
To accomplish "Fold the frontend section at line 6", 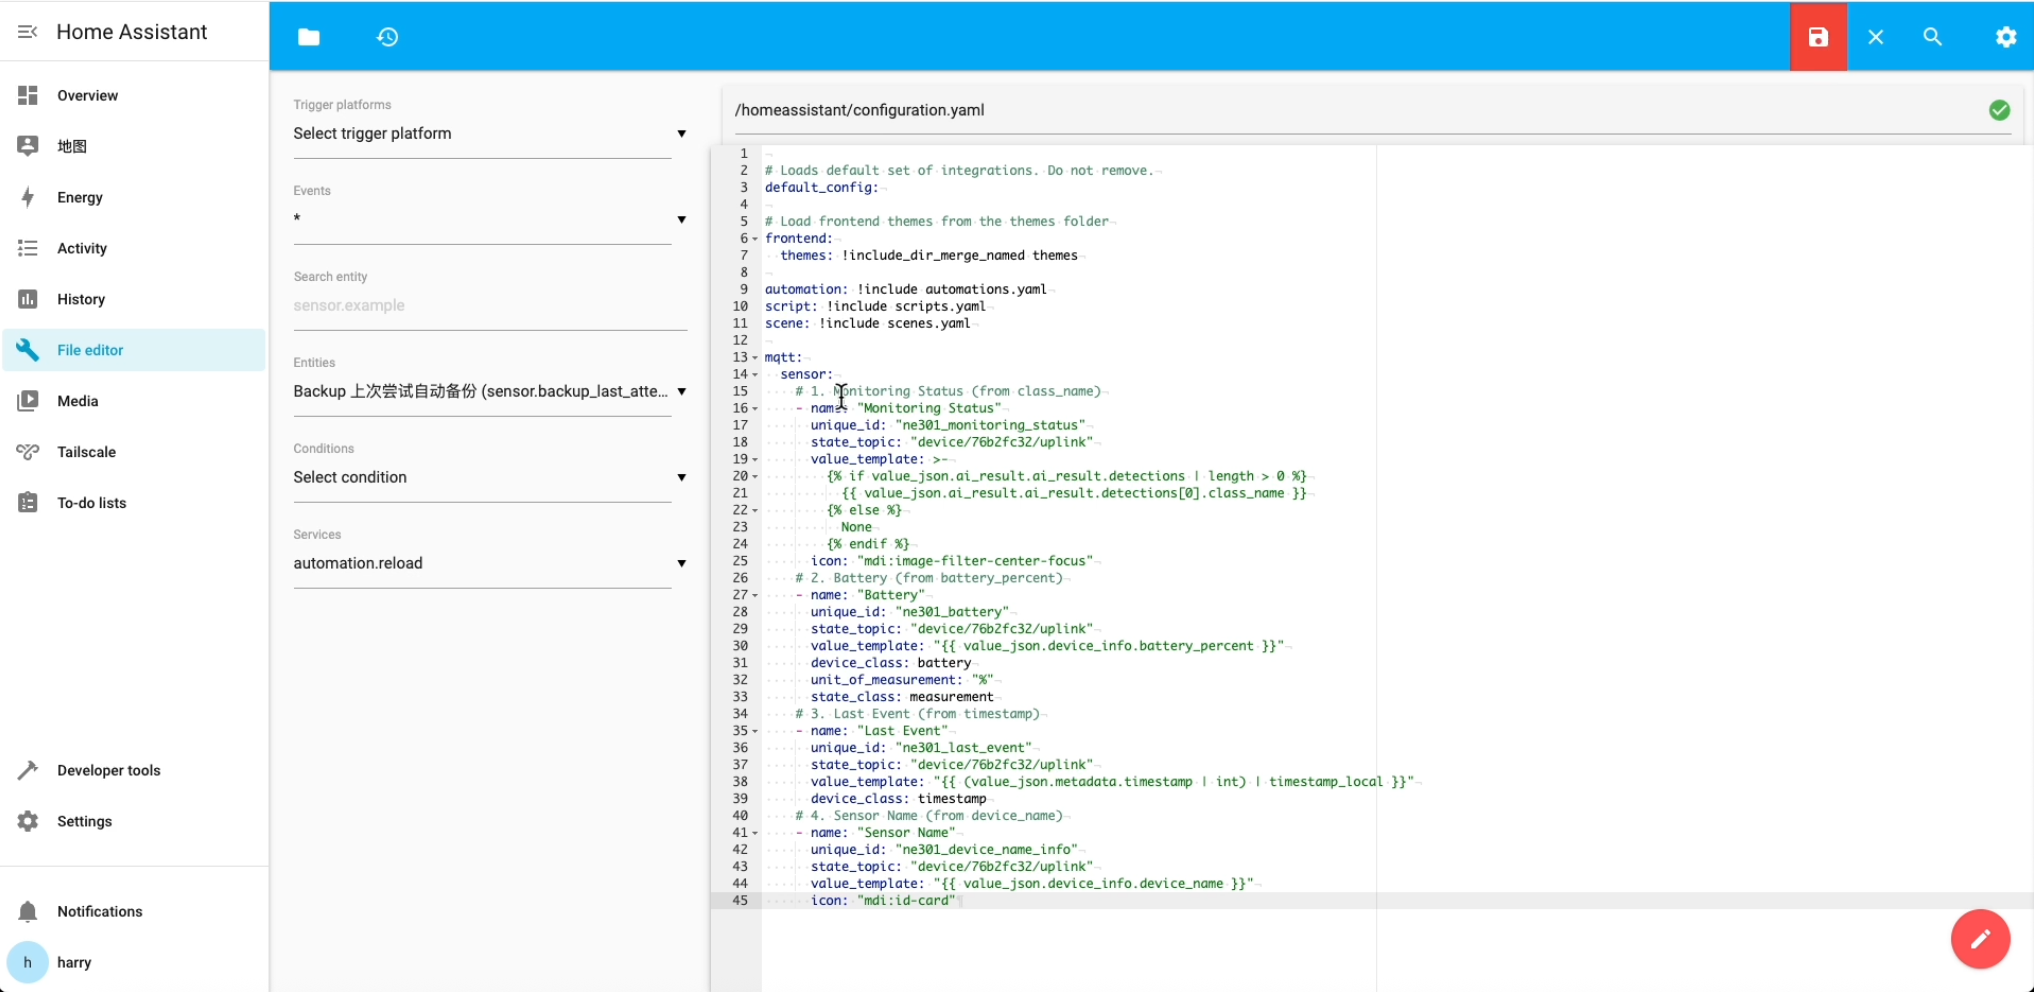I will (x=755, y=239).
